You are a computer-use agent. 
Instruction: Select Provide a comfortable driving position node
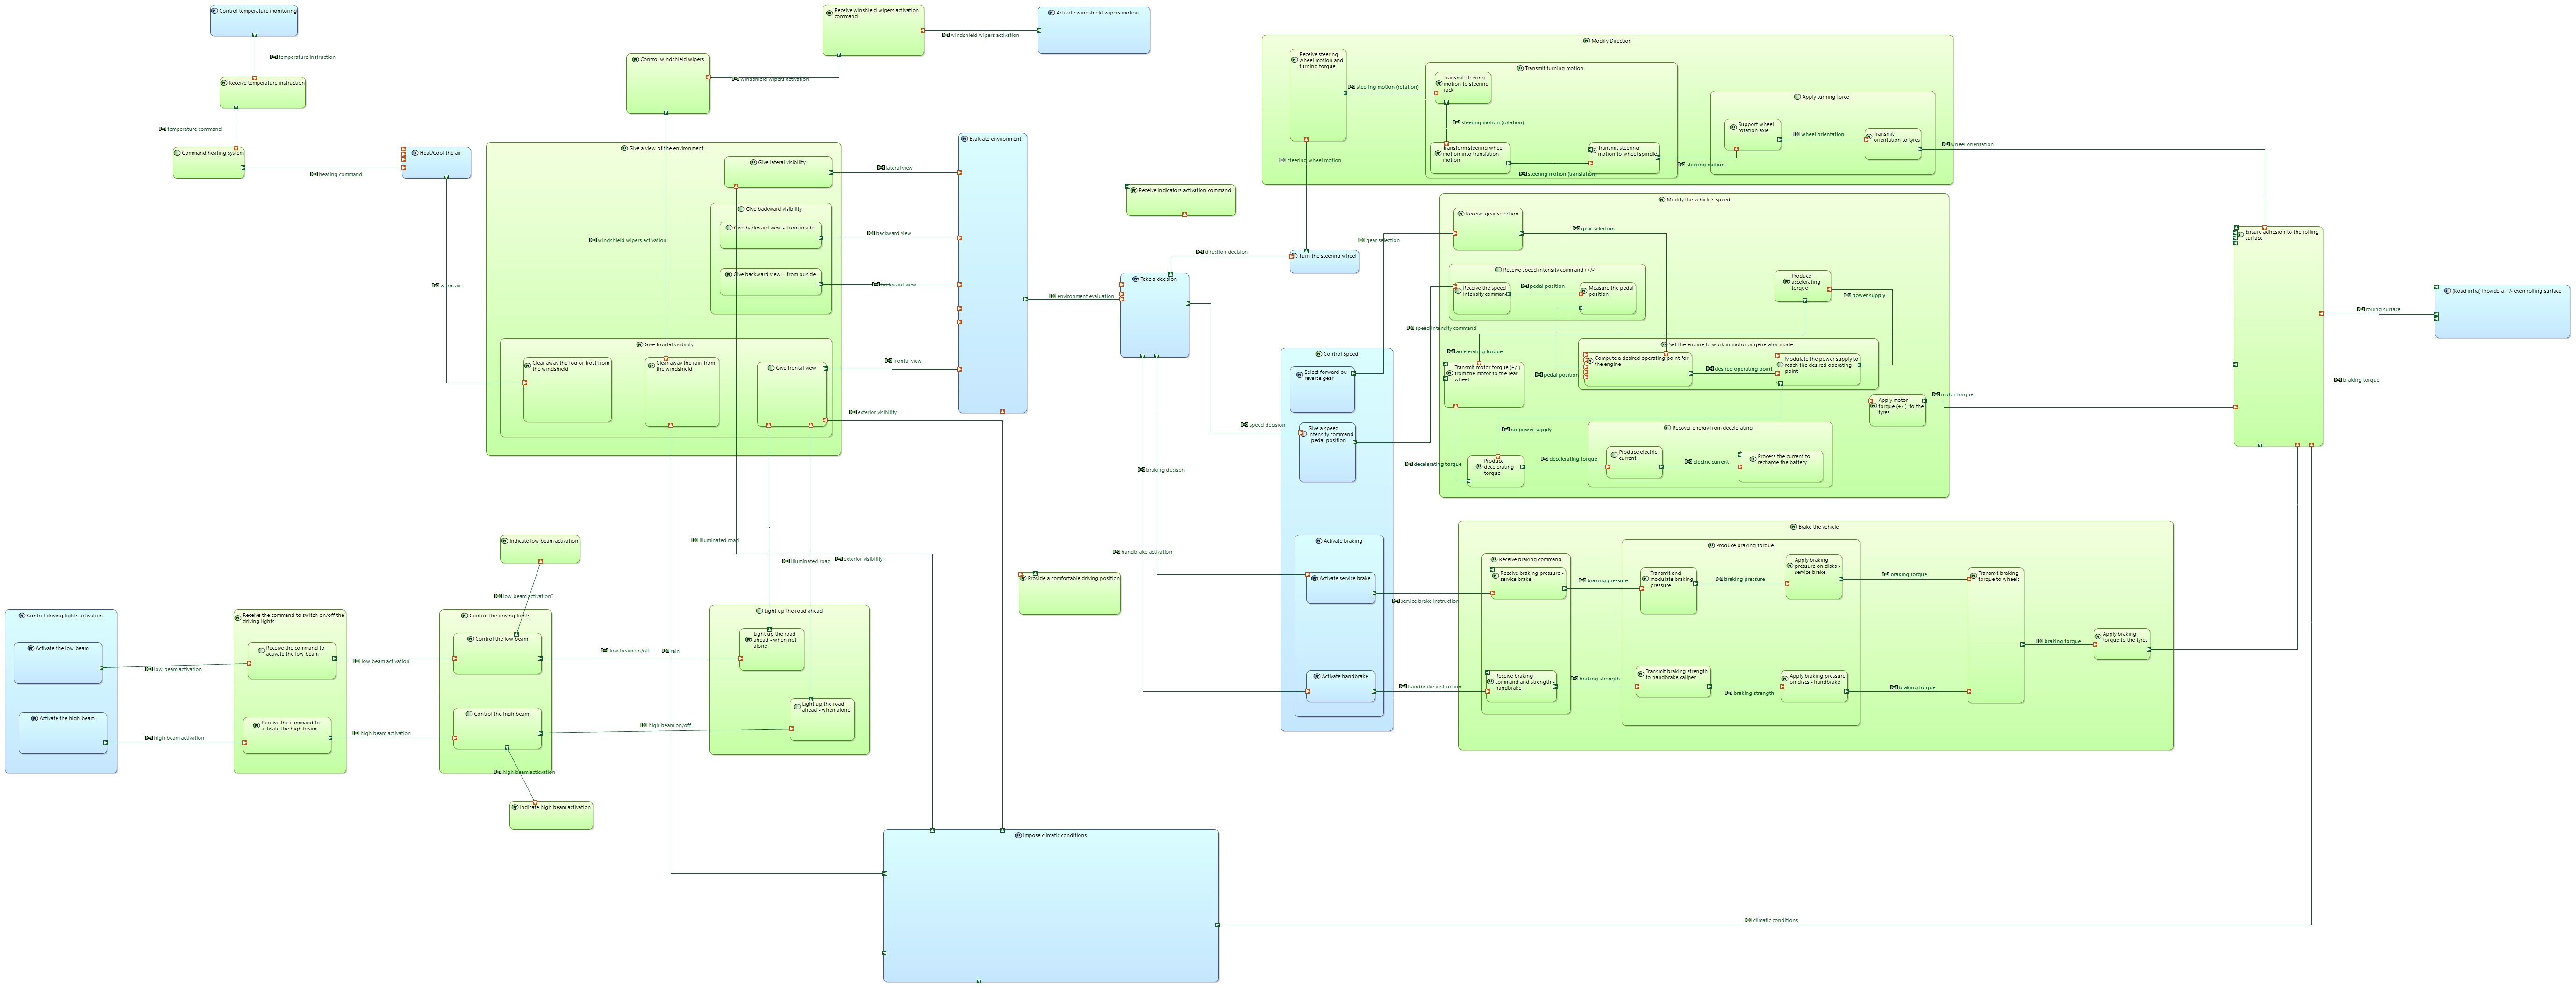pos(1070,593)
